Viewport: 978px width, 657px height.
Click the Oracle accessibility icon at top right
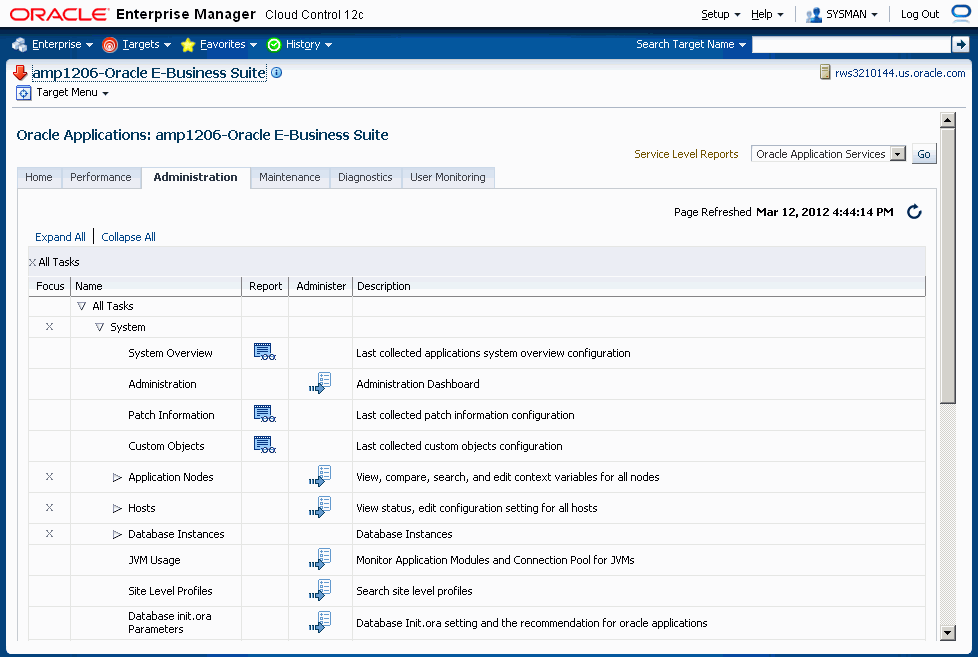961,14
